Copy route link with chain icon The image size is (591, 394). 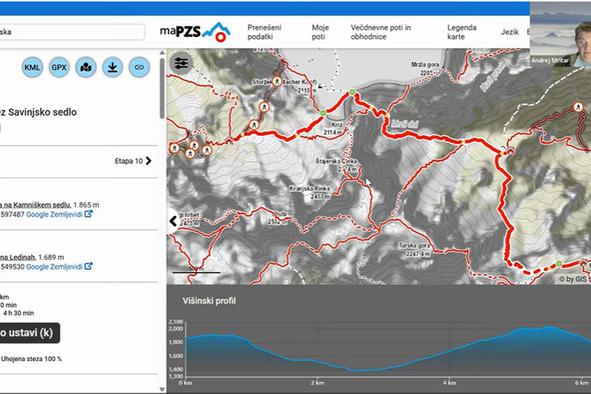139,67
